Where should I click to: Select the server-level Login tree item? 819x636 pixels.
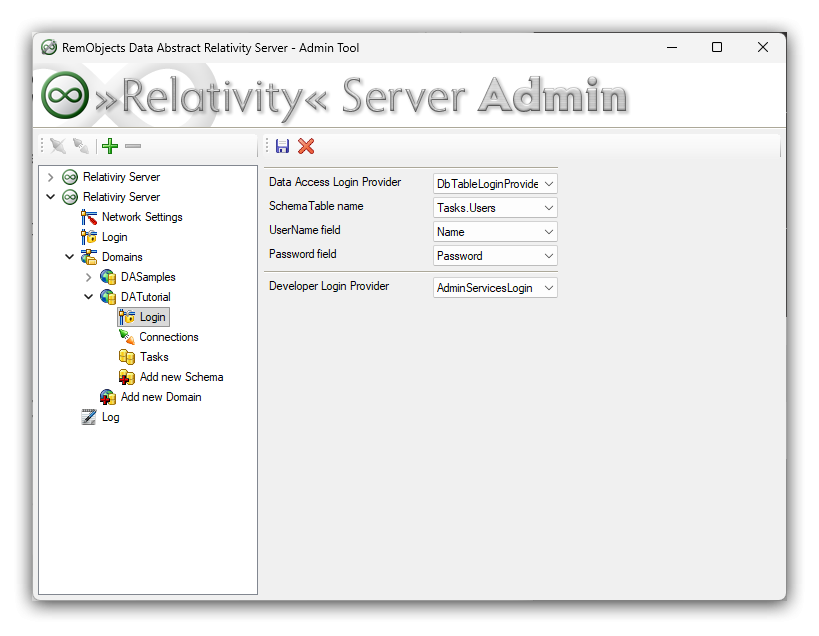114,237
